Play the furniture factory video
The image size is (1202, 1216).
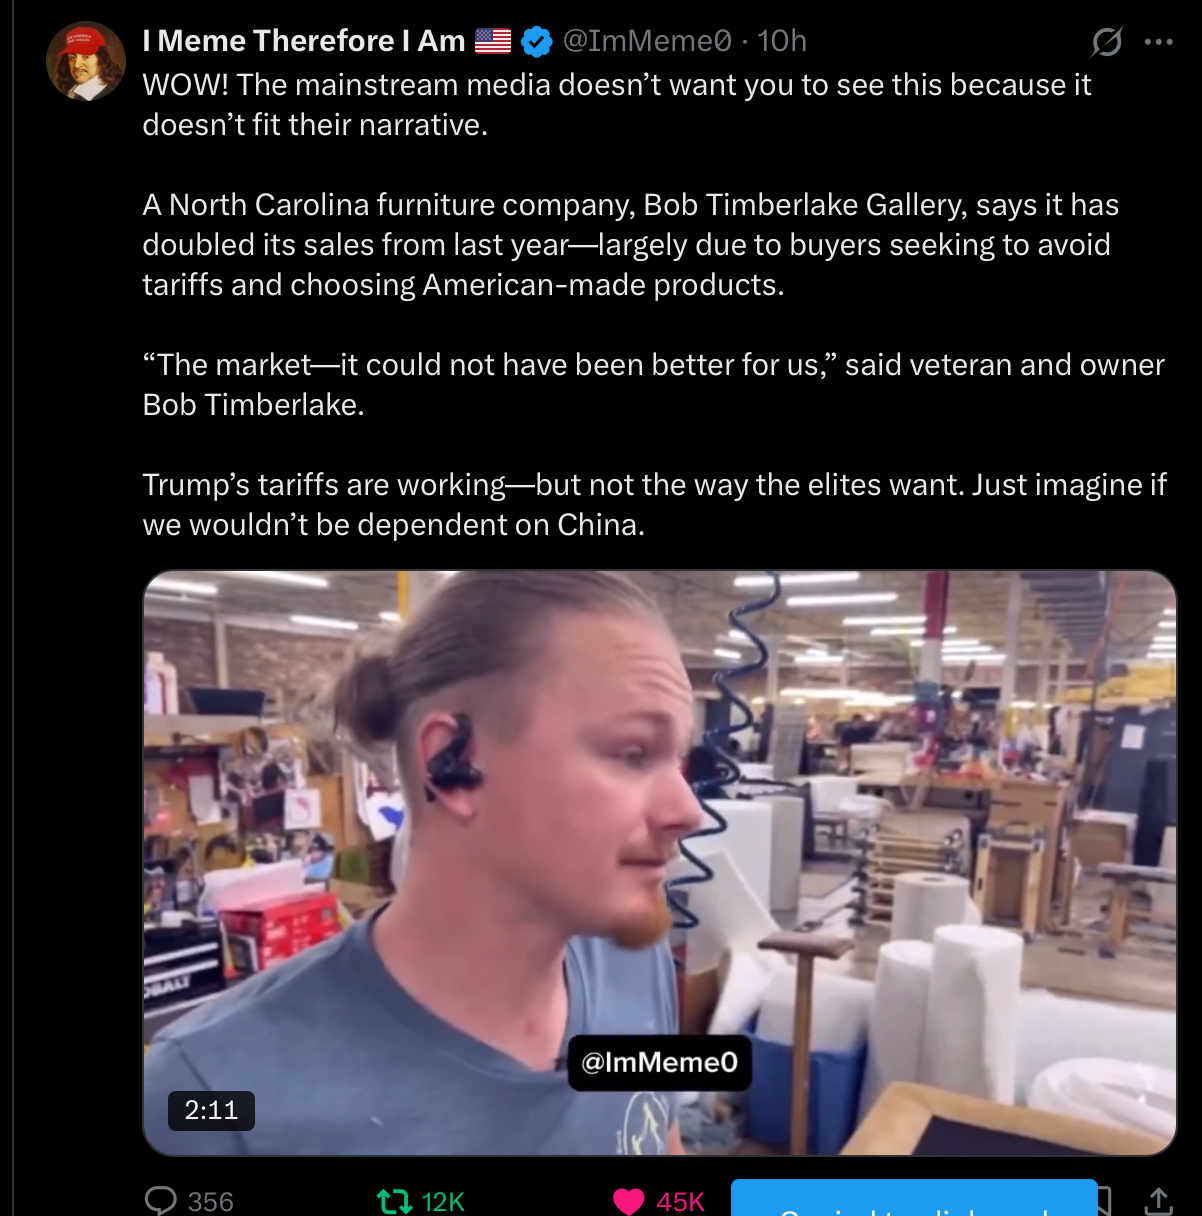coord(660,863)
